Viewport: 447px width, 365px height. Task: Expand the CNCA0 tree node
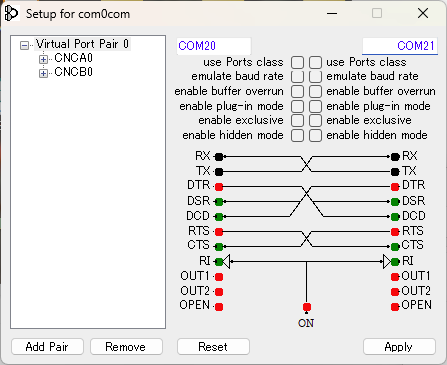click(x=43, y=59)
